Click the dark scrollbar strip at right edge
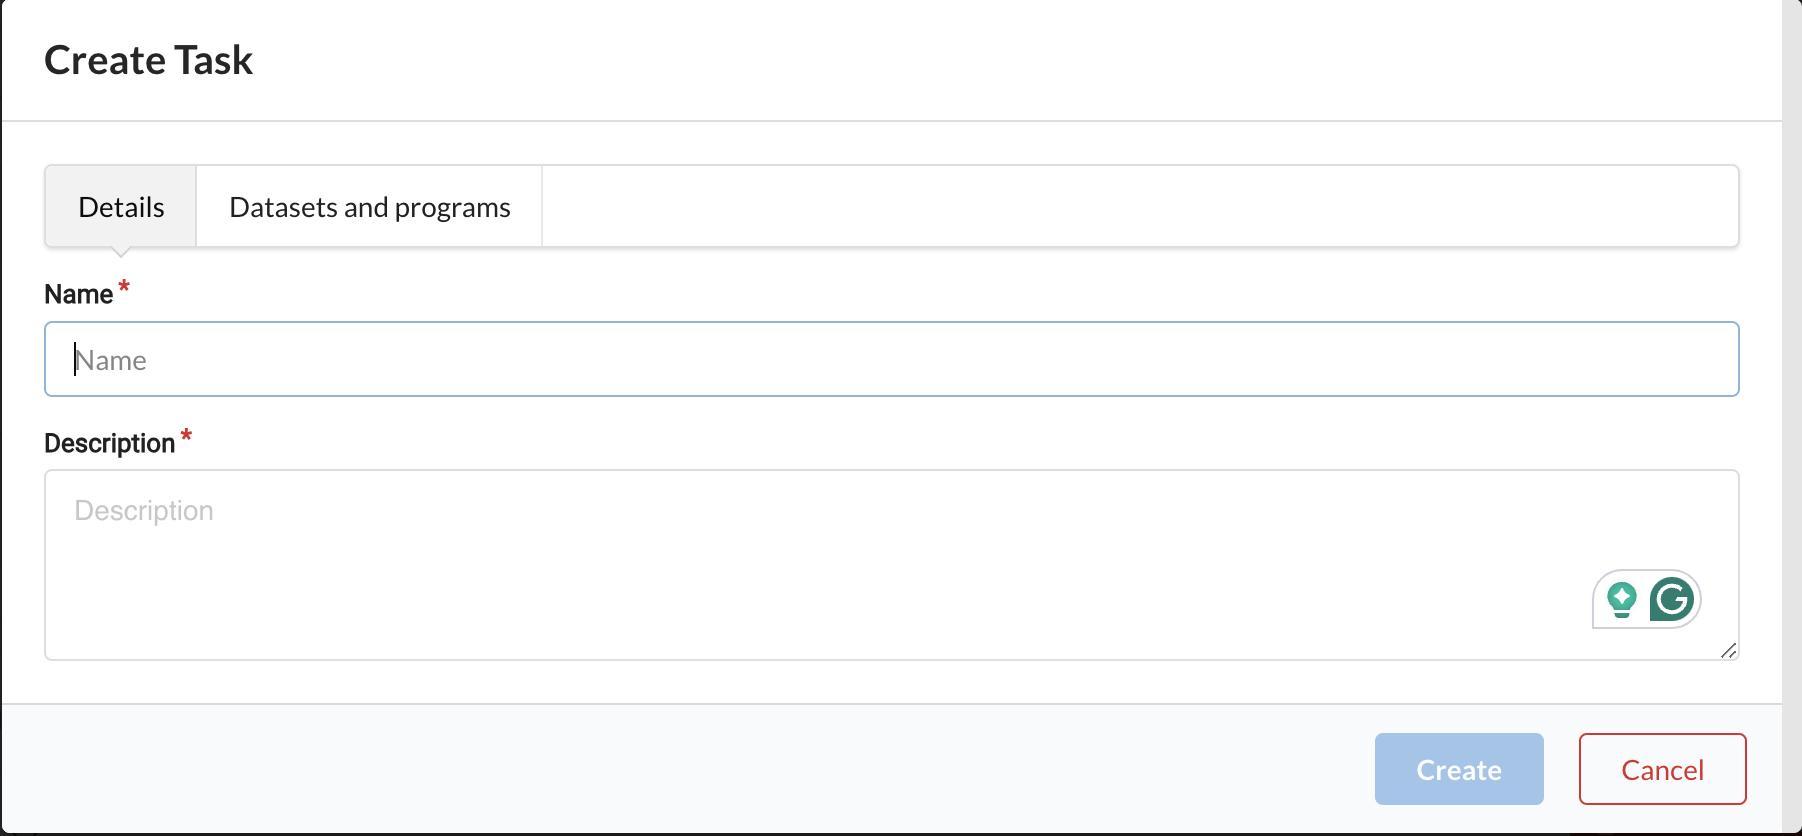 click(1792, 400)
